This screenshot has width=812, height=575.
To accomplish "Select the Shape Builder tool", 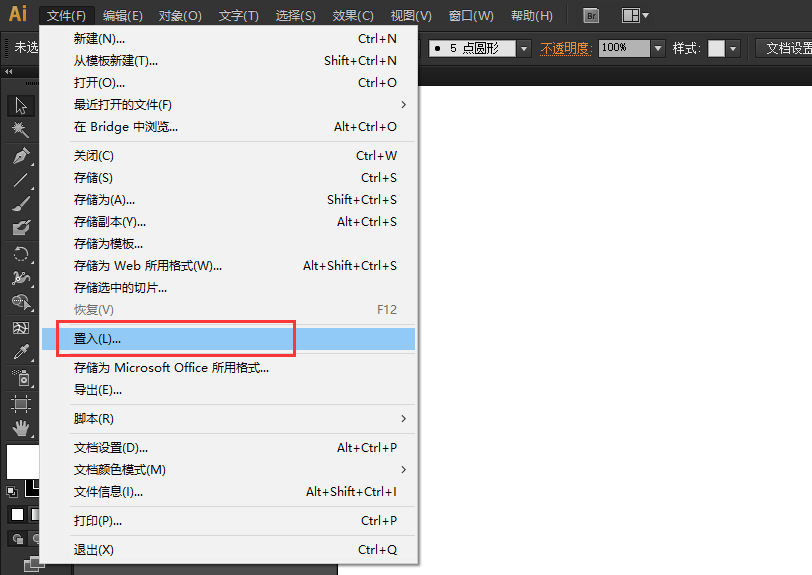I will click(x=21, y=301).
